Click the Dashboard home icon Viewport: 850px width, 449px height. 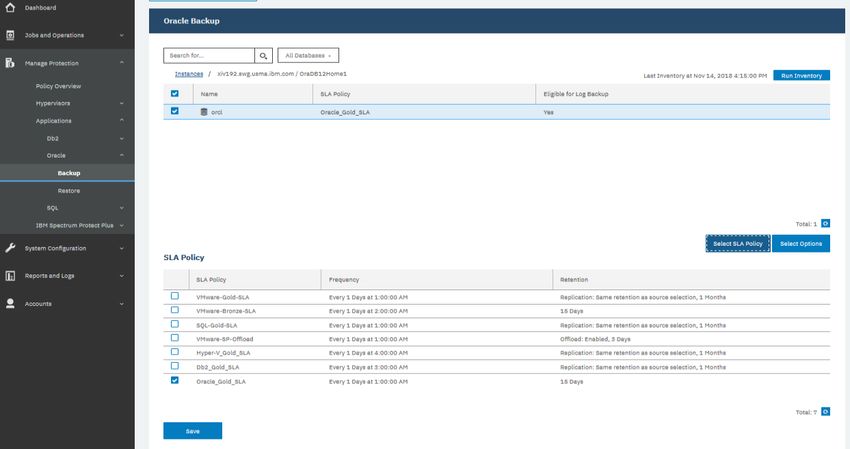(x=10, y=7)
